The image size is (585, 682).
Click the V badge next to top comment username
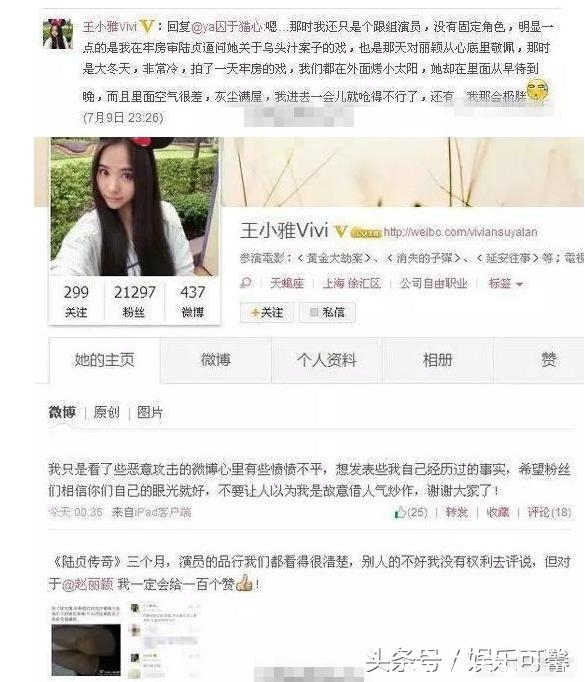pyautogui.click(x=147, y=27)
